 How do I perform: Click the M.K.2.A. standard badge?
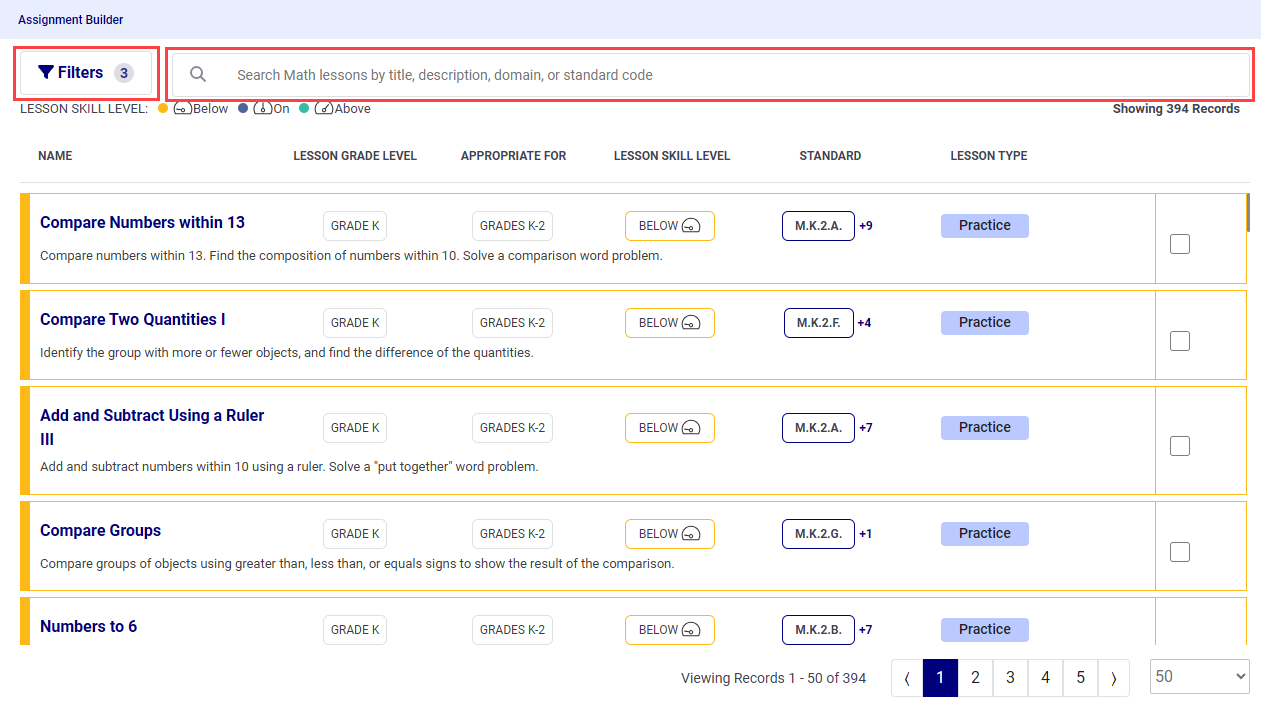coord(818,225)
